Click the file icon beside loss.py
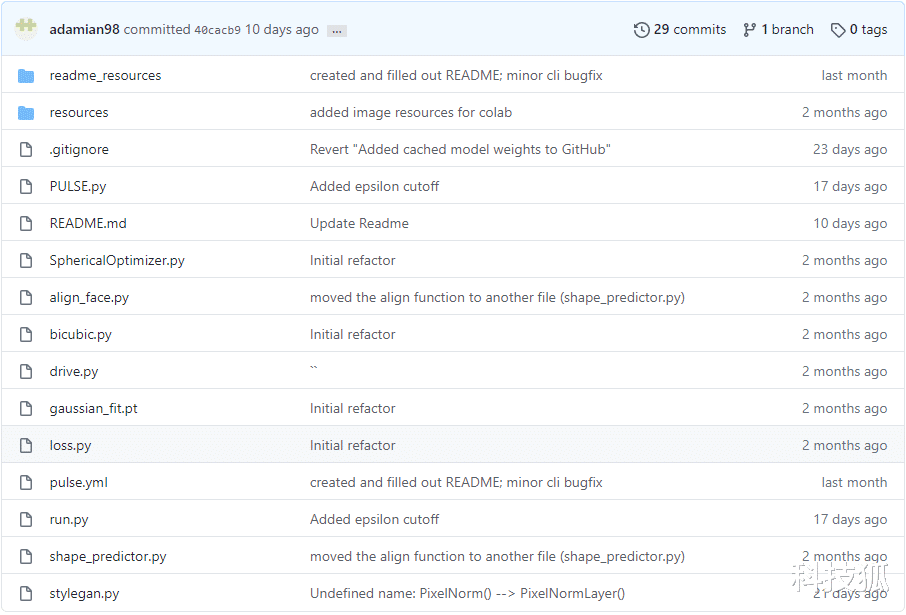This screenshot has width=906, height=615. (x=26, y=445)
